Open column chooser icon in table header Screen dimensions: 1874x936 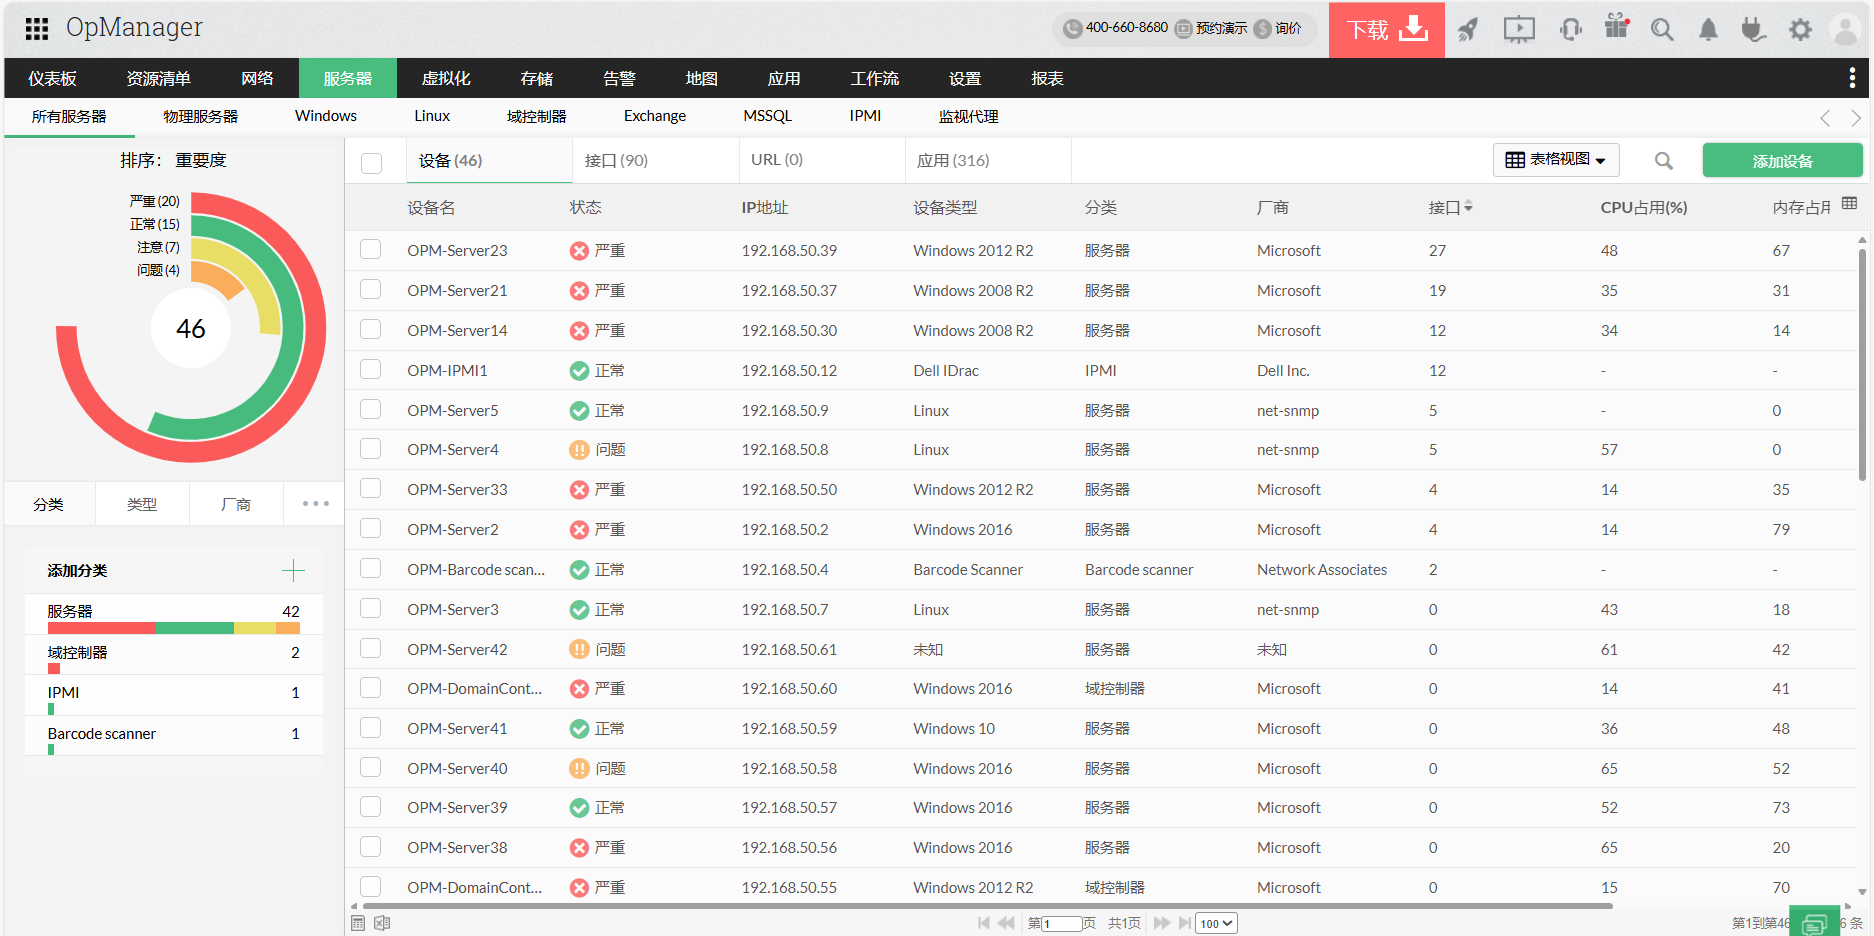tap(1850, 203)
